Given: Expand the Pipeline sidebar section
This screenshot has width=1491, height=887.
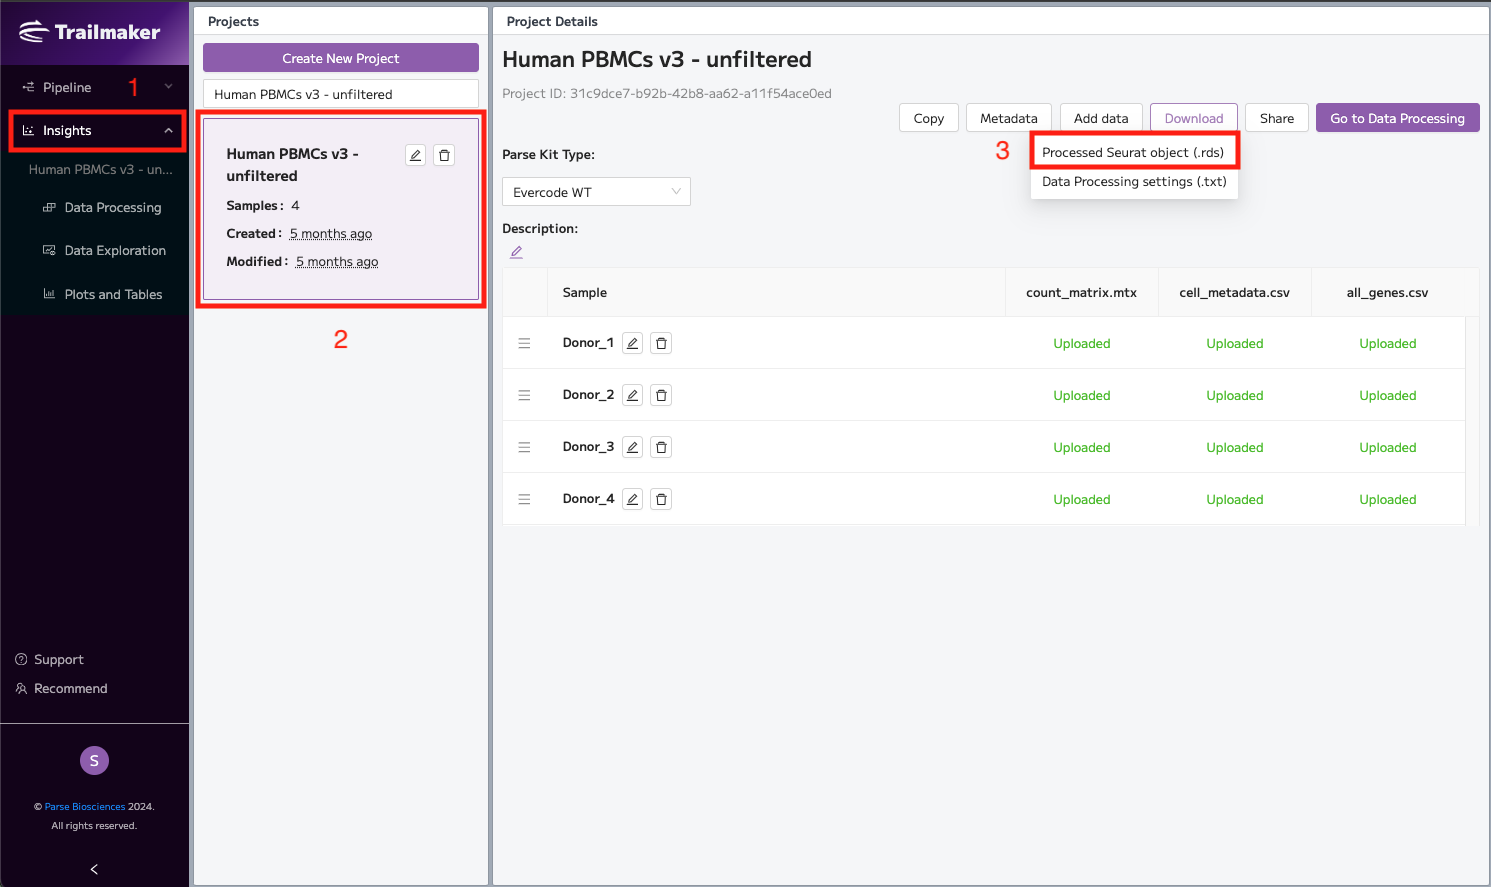Looking at the screenshot, I should [95, 87].
